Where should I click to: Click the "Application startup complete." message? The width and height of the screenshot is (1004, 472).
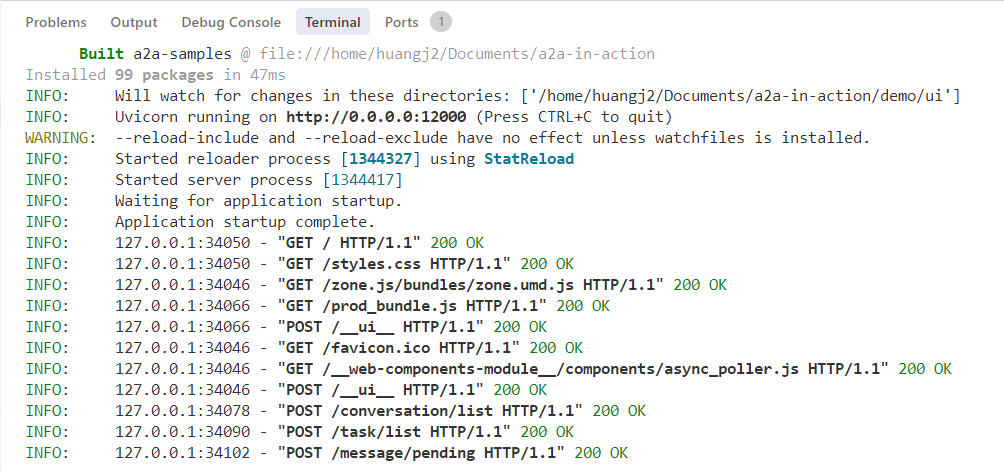point(245,222)
